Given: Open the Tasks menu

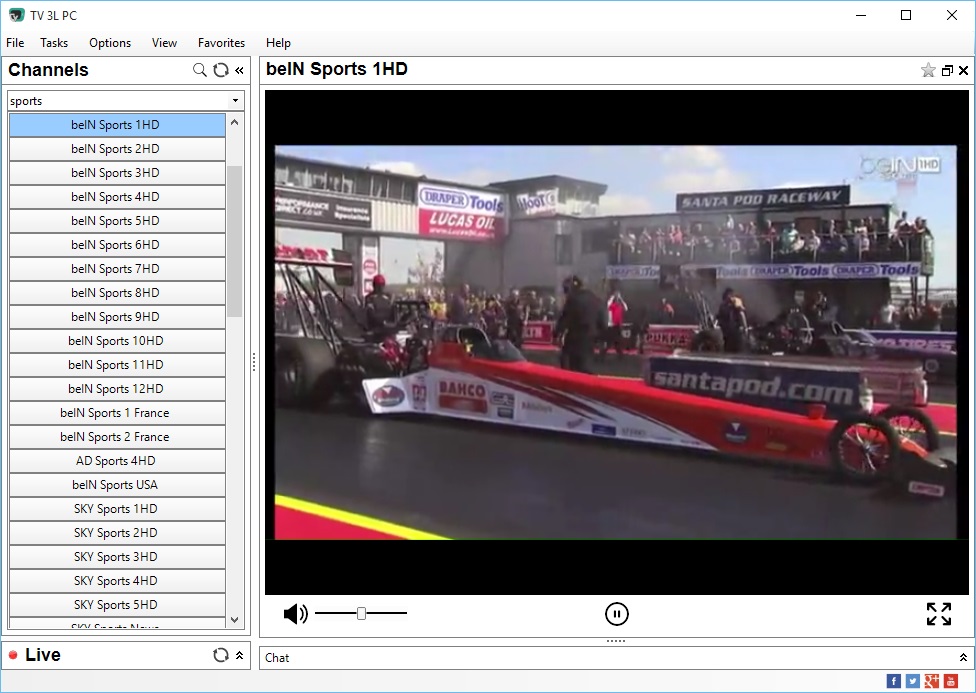Looking at the screenshot, I should tap(54, 43).
